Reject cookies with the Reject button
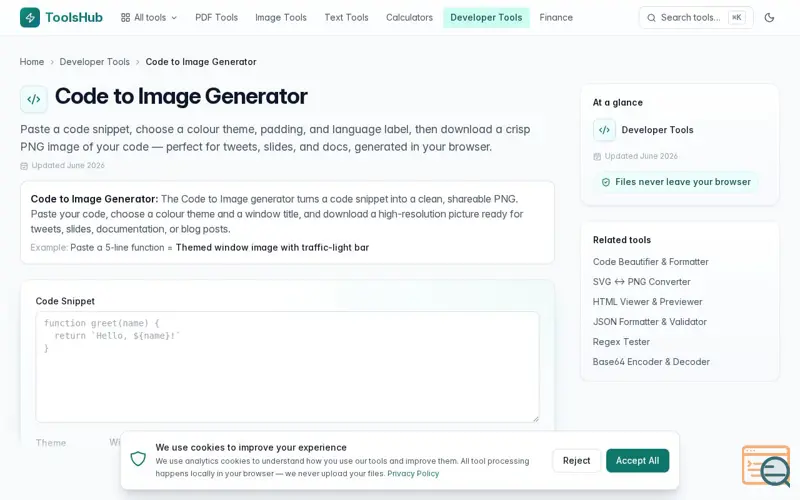The image size is (800, 500). pos(577,460)
